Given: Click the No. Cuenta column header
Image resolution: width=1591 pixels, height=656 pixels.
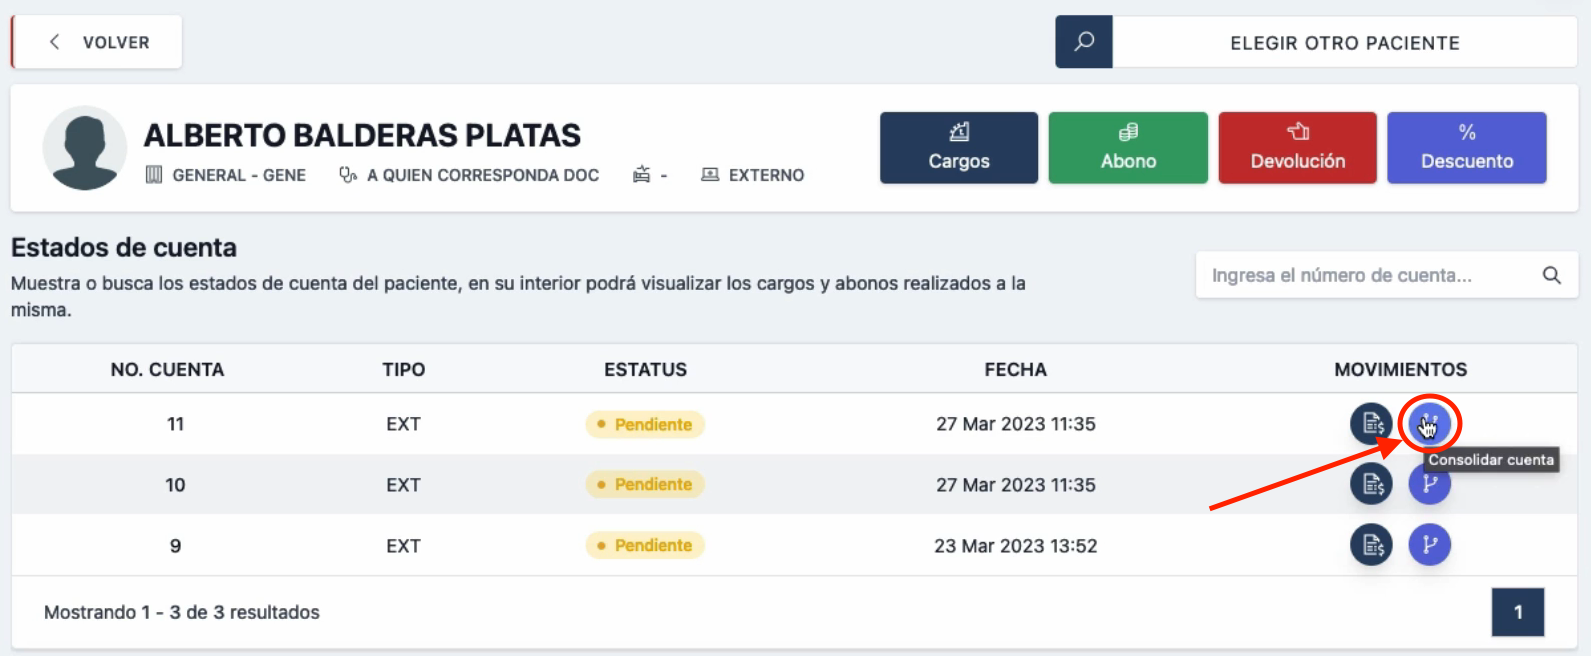Looking at the screenshot, I should (167, 369).
